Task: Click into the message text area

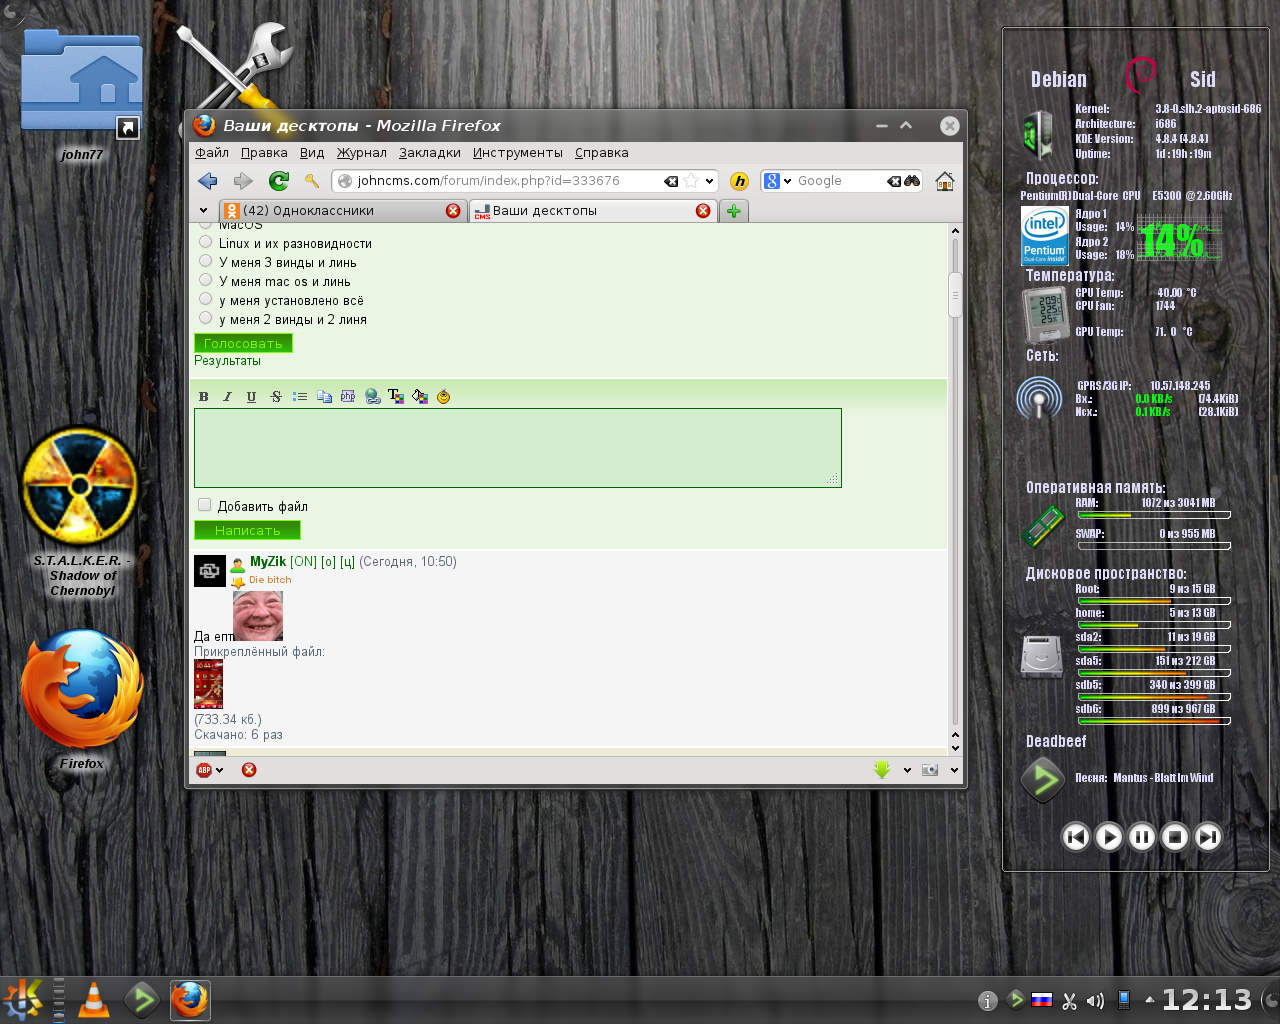Action: (517, 447)
